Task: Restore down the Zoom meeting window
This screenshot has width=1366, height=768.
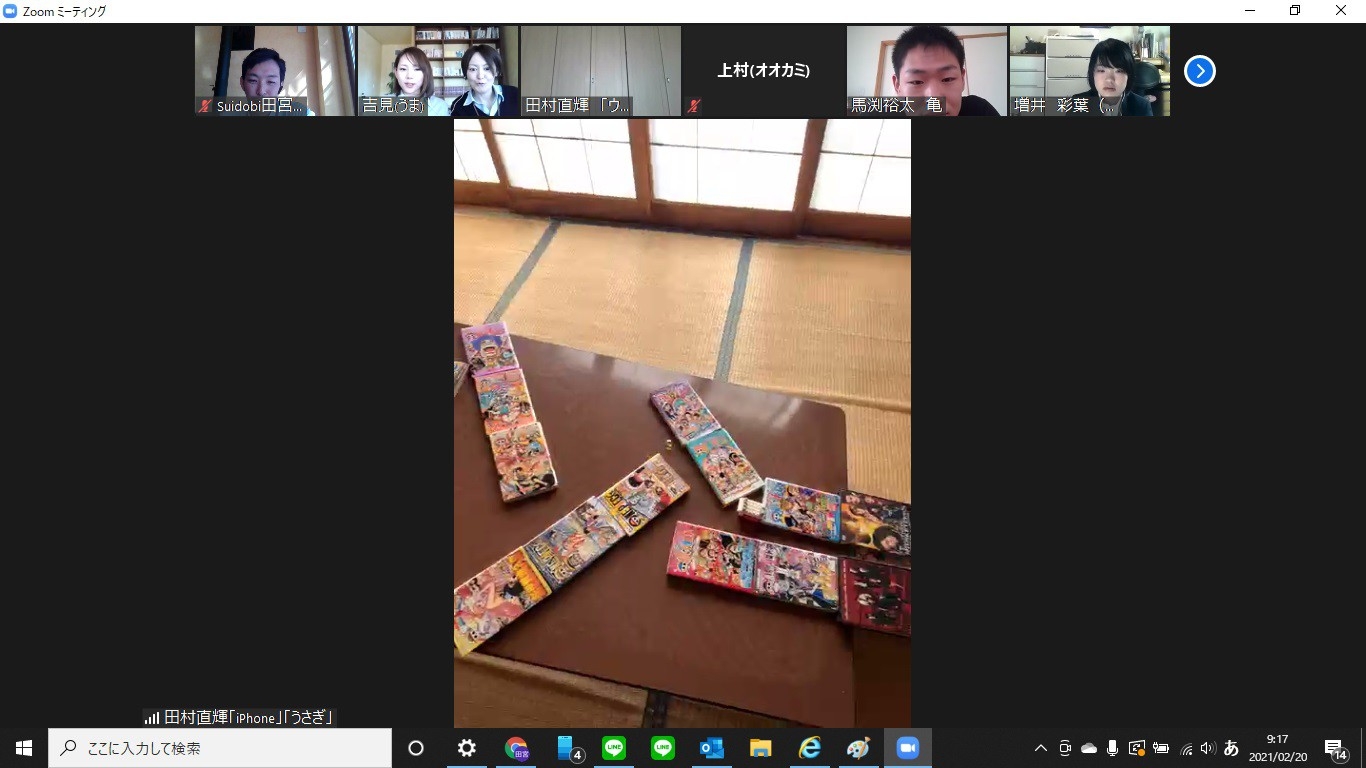Action: point(1295,11)
